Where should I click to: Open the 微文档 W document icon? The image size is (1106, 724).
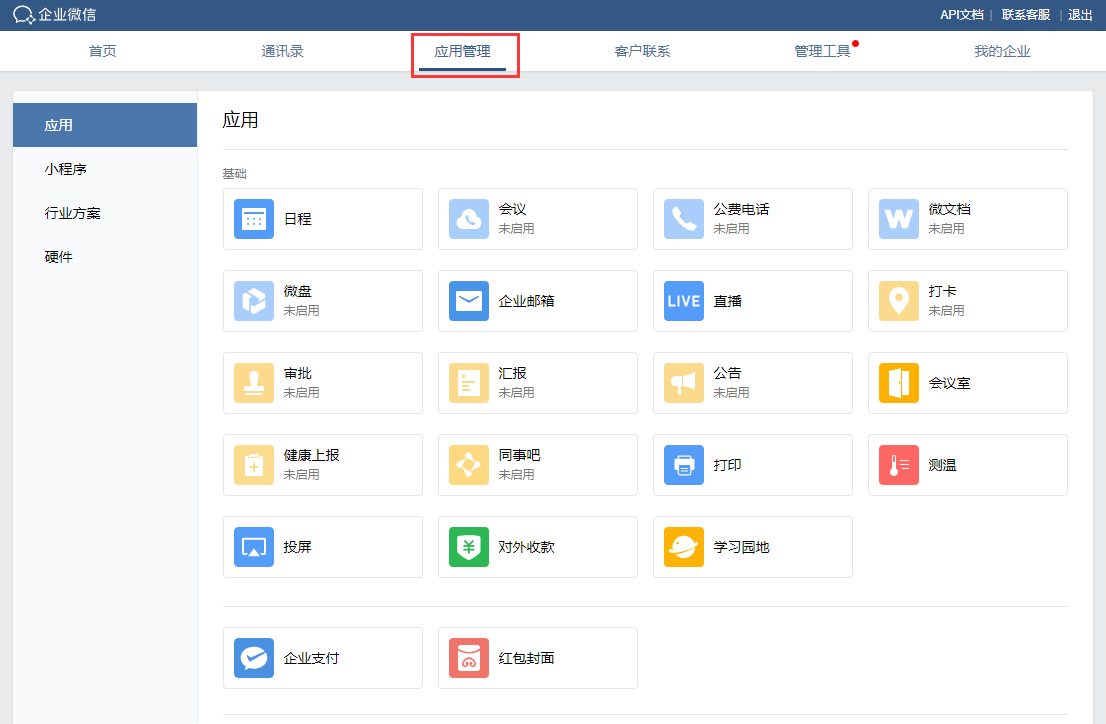[x=899, y=219]
